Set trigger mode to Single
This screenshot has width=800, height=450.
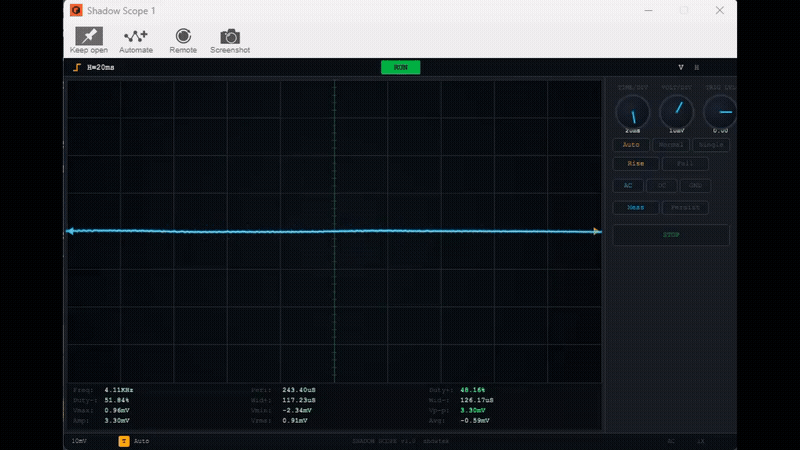pyautogui.click(x=711, y=145)
